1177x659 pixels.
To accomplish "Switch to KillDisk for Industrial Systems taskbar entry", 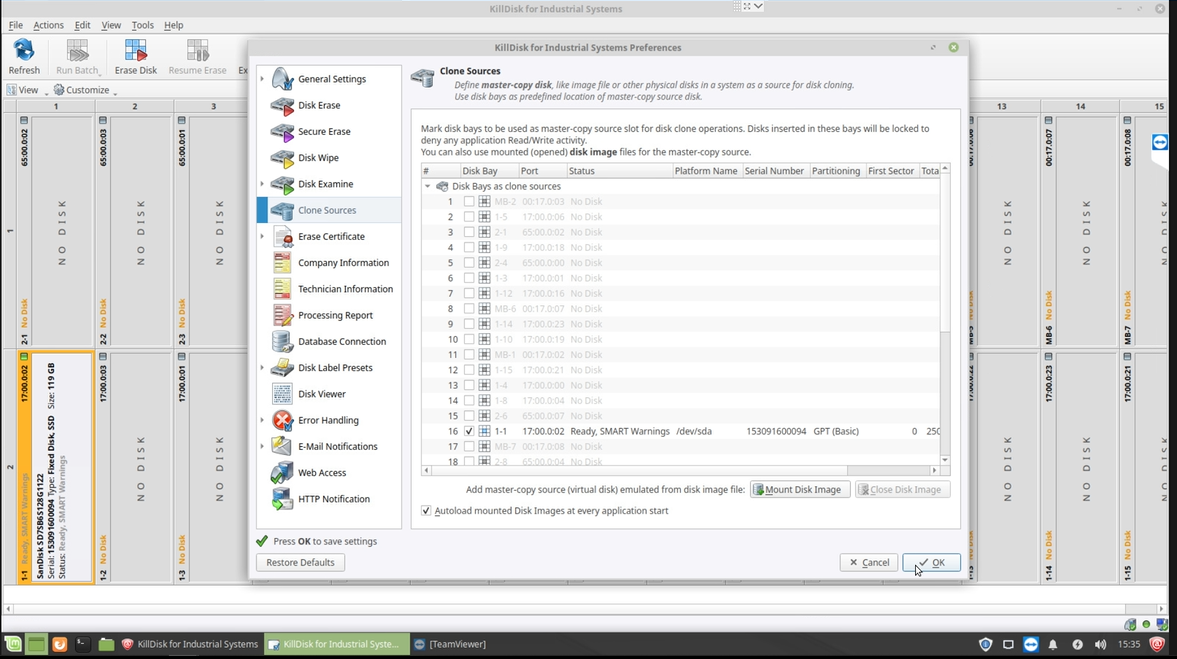I will click(191, 644).
